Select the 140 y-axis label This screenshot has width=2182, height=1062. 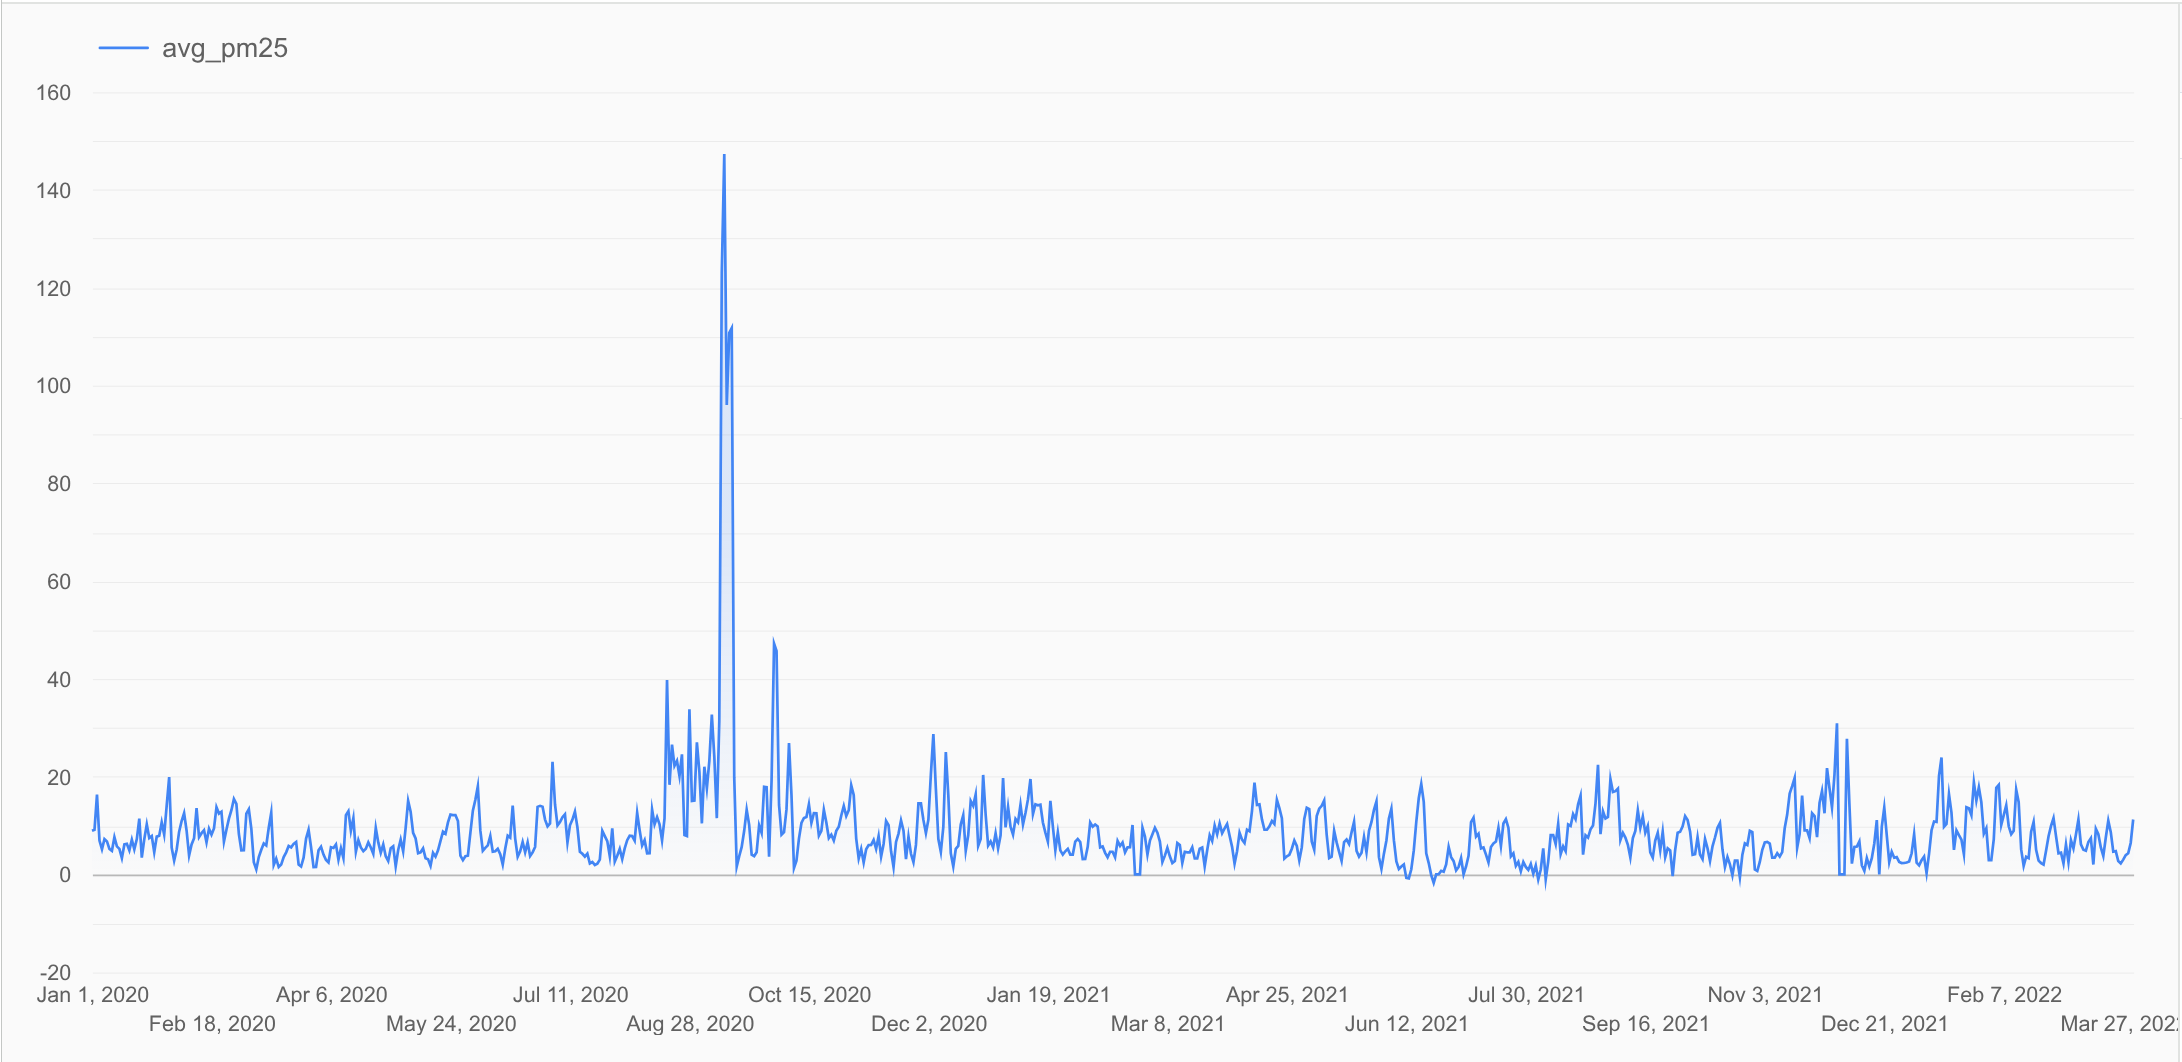pos(53,191)
